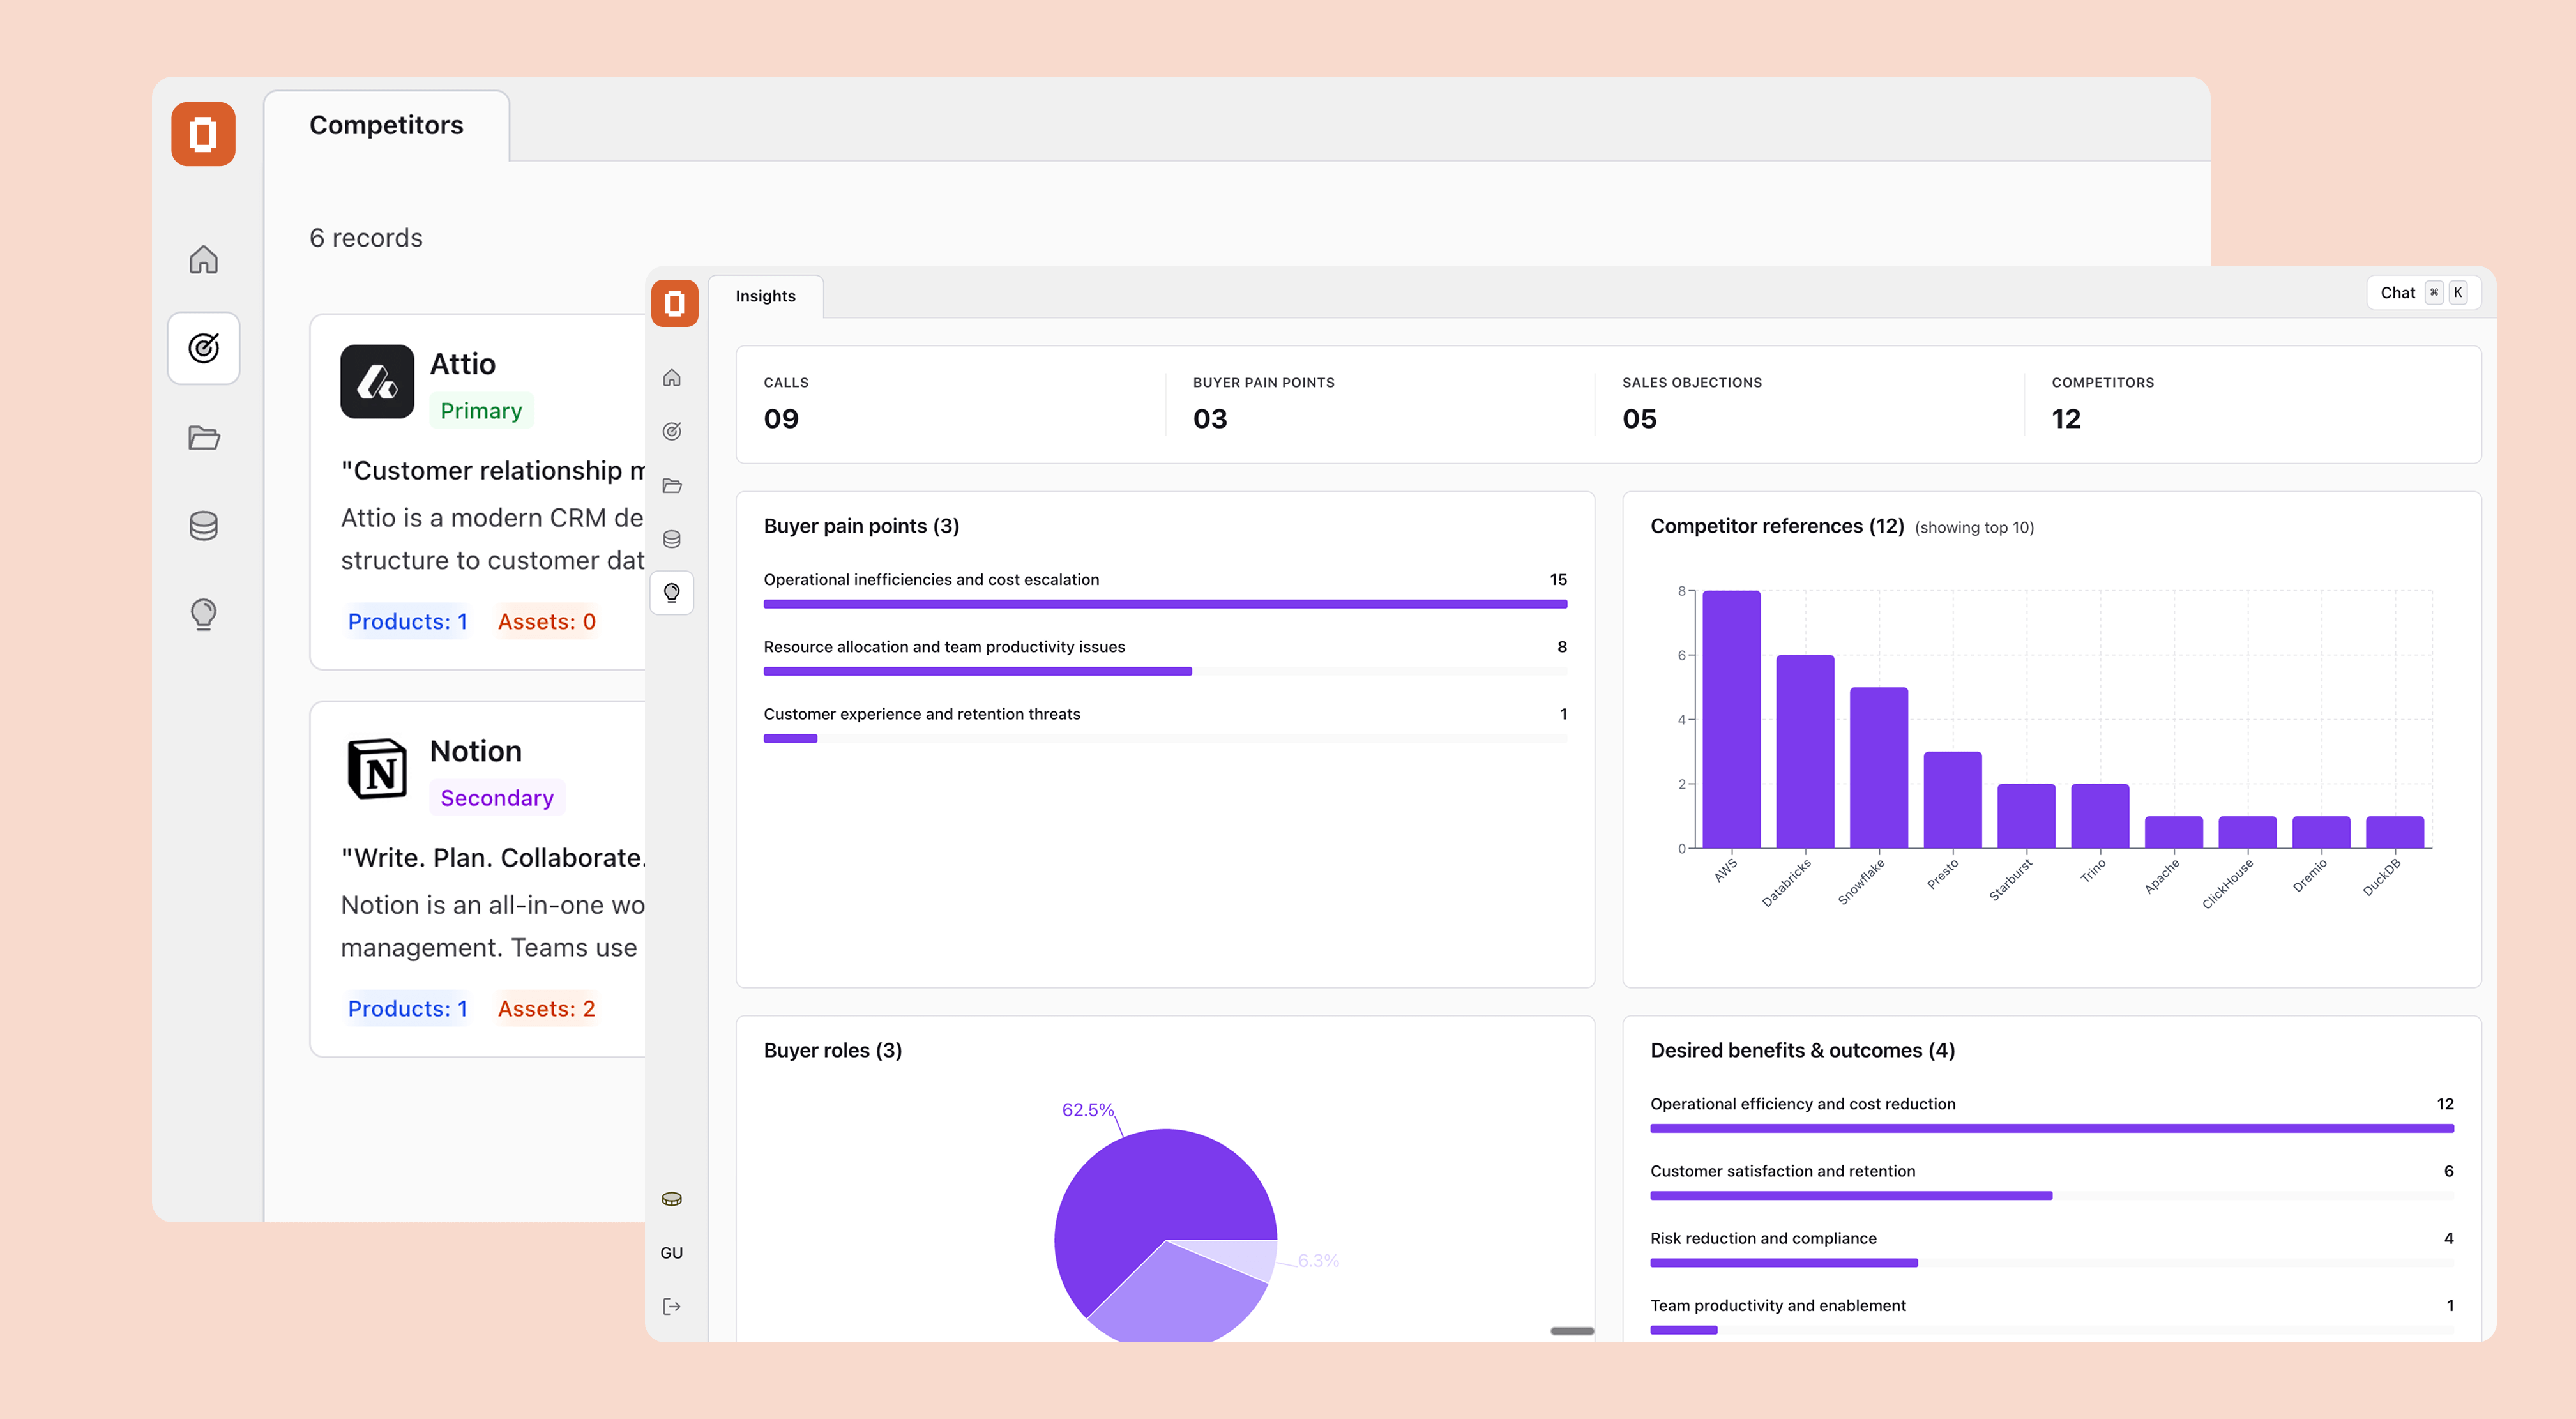This screenshot has height=1419, width=2576.
Task: Click the orange app logo at top of sidebar
Action: (675, 303)
